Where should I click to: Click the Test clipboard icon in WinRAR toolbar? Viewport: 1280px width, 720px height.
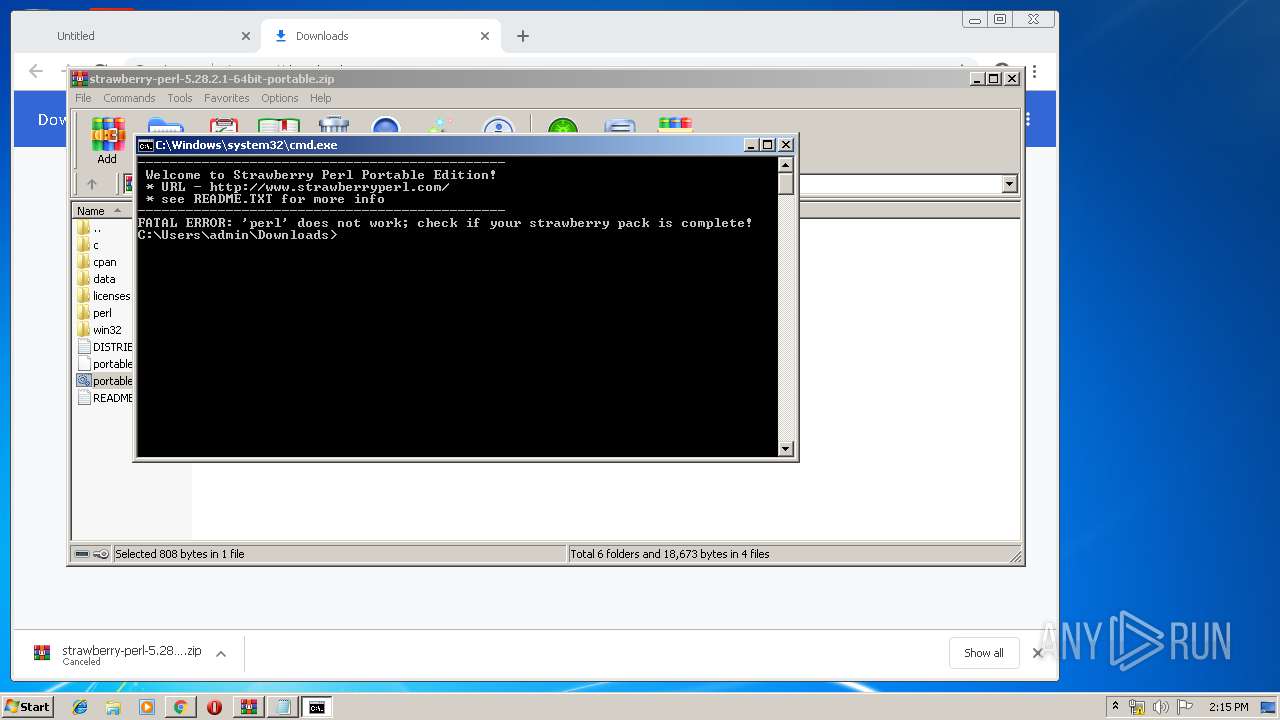[x=223, y=127]
